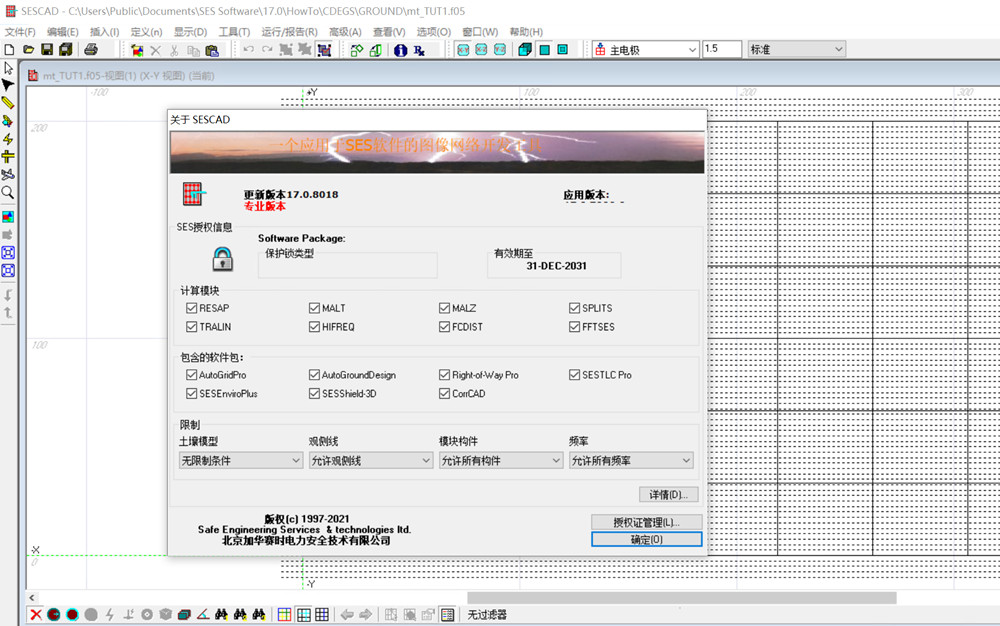Screen dimensions: 1000x626
Task: Toggle the RESAP checkbox
Action: click(x=191, y=308)
